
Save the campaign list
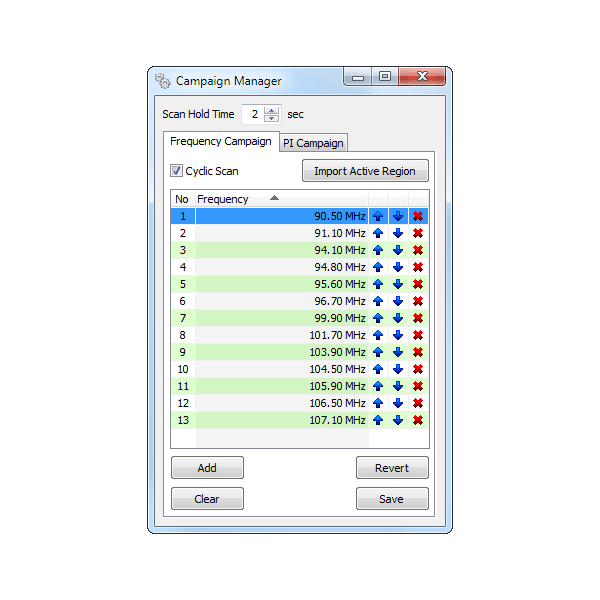tap(392, 499)
